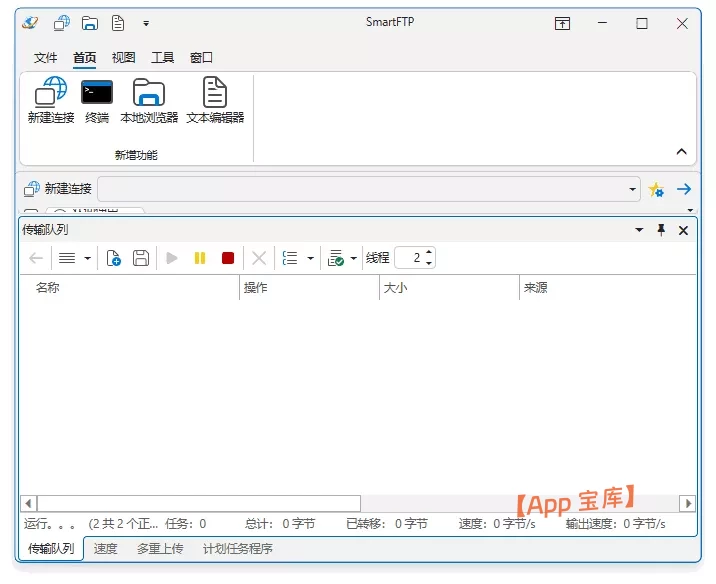
Task: Collapse the ribbon with the chevron arrow
Action: (x=682, y=152)
